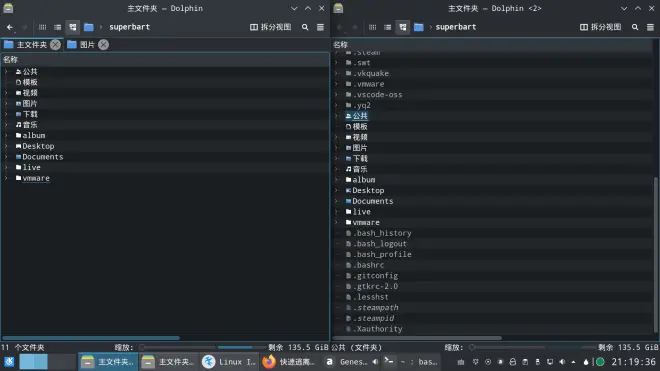Open application launcher in taskbar
The image size is (660, 371).
point(9,362)
